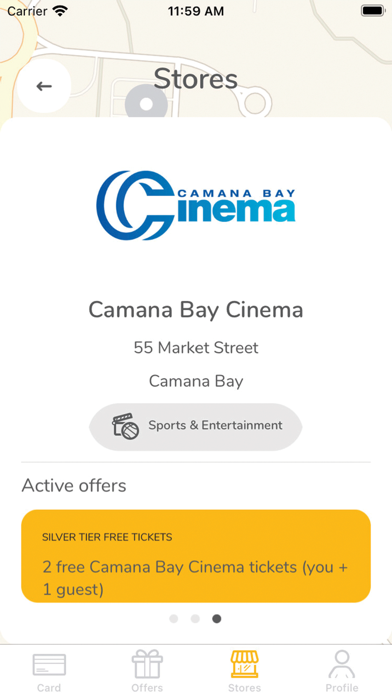Click the Sports & Entertainment category icon

point(125,426)
